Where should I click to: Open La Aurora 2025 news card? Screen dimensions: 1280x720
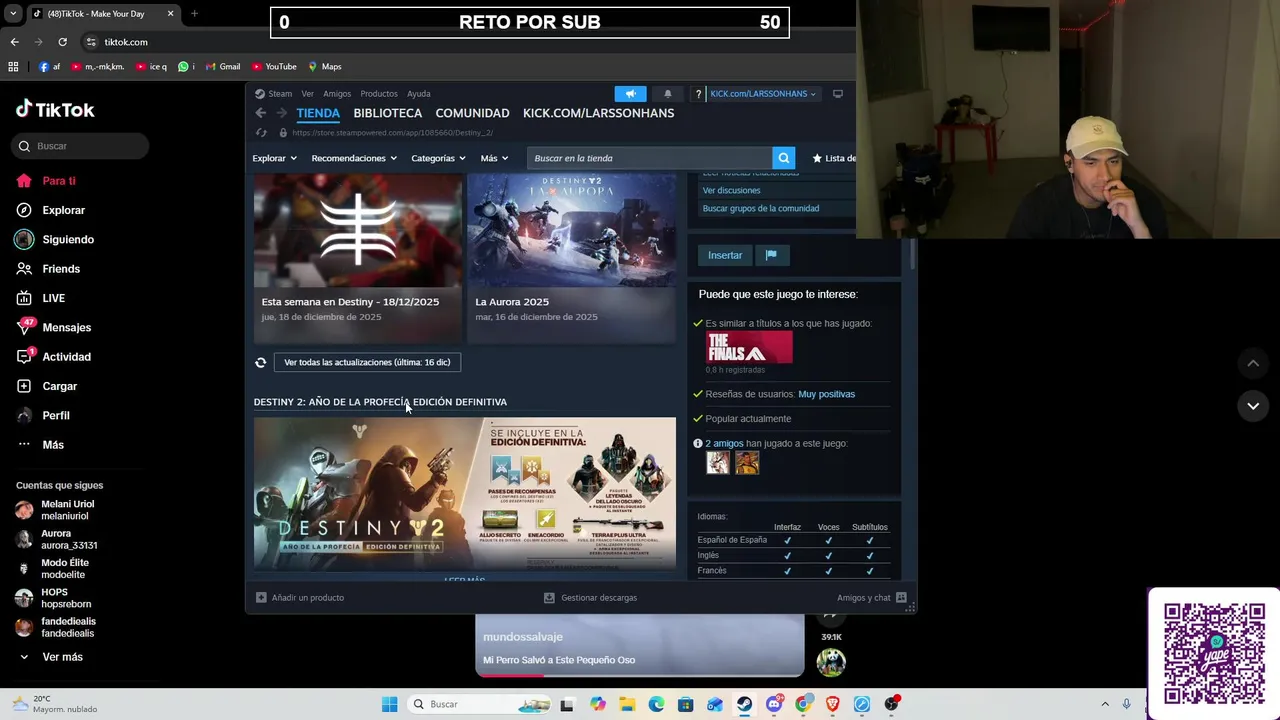pyautogui.click(x=571, y=259)
